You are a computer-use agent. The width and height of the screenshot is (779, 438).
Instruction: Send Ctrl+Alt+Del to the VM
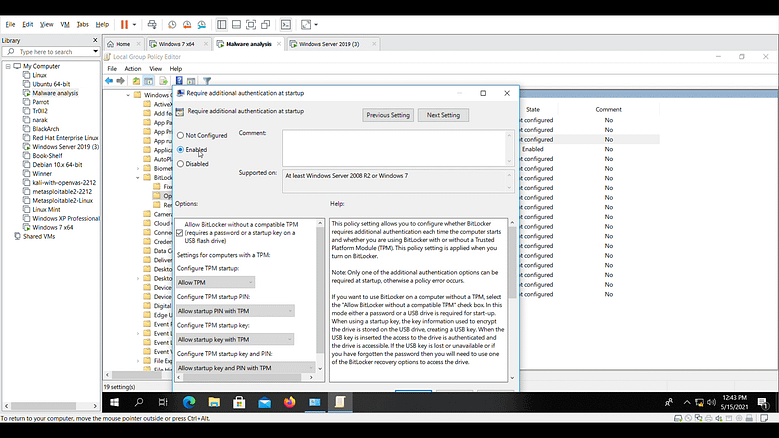[152, 24]
